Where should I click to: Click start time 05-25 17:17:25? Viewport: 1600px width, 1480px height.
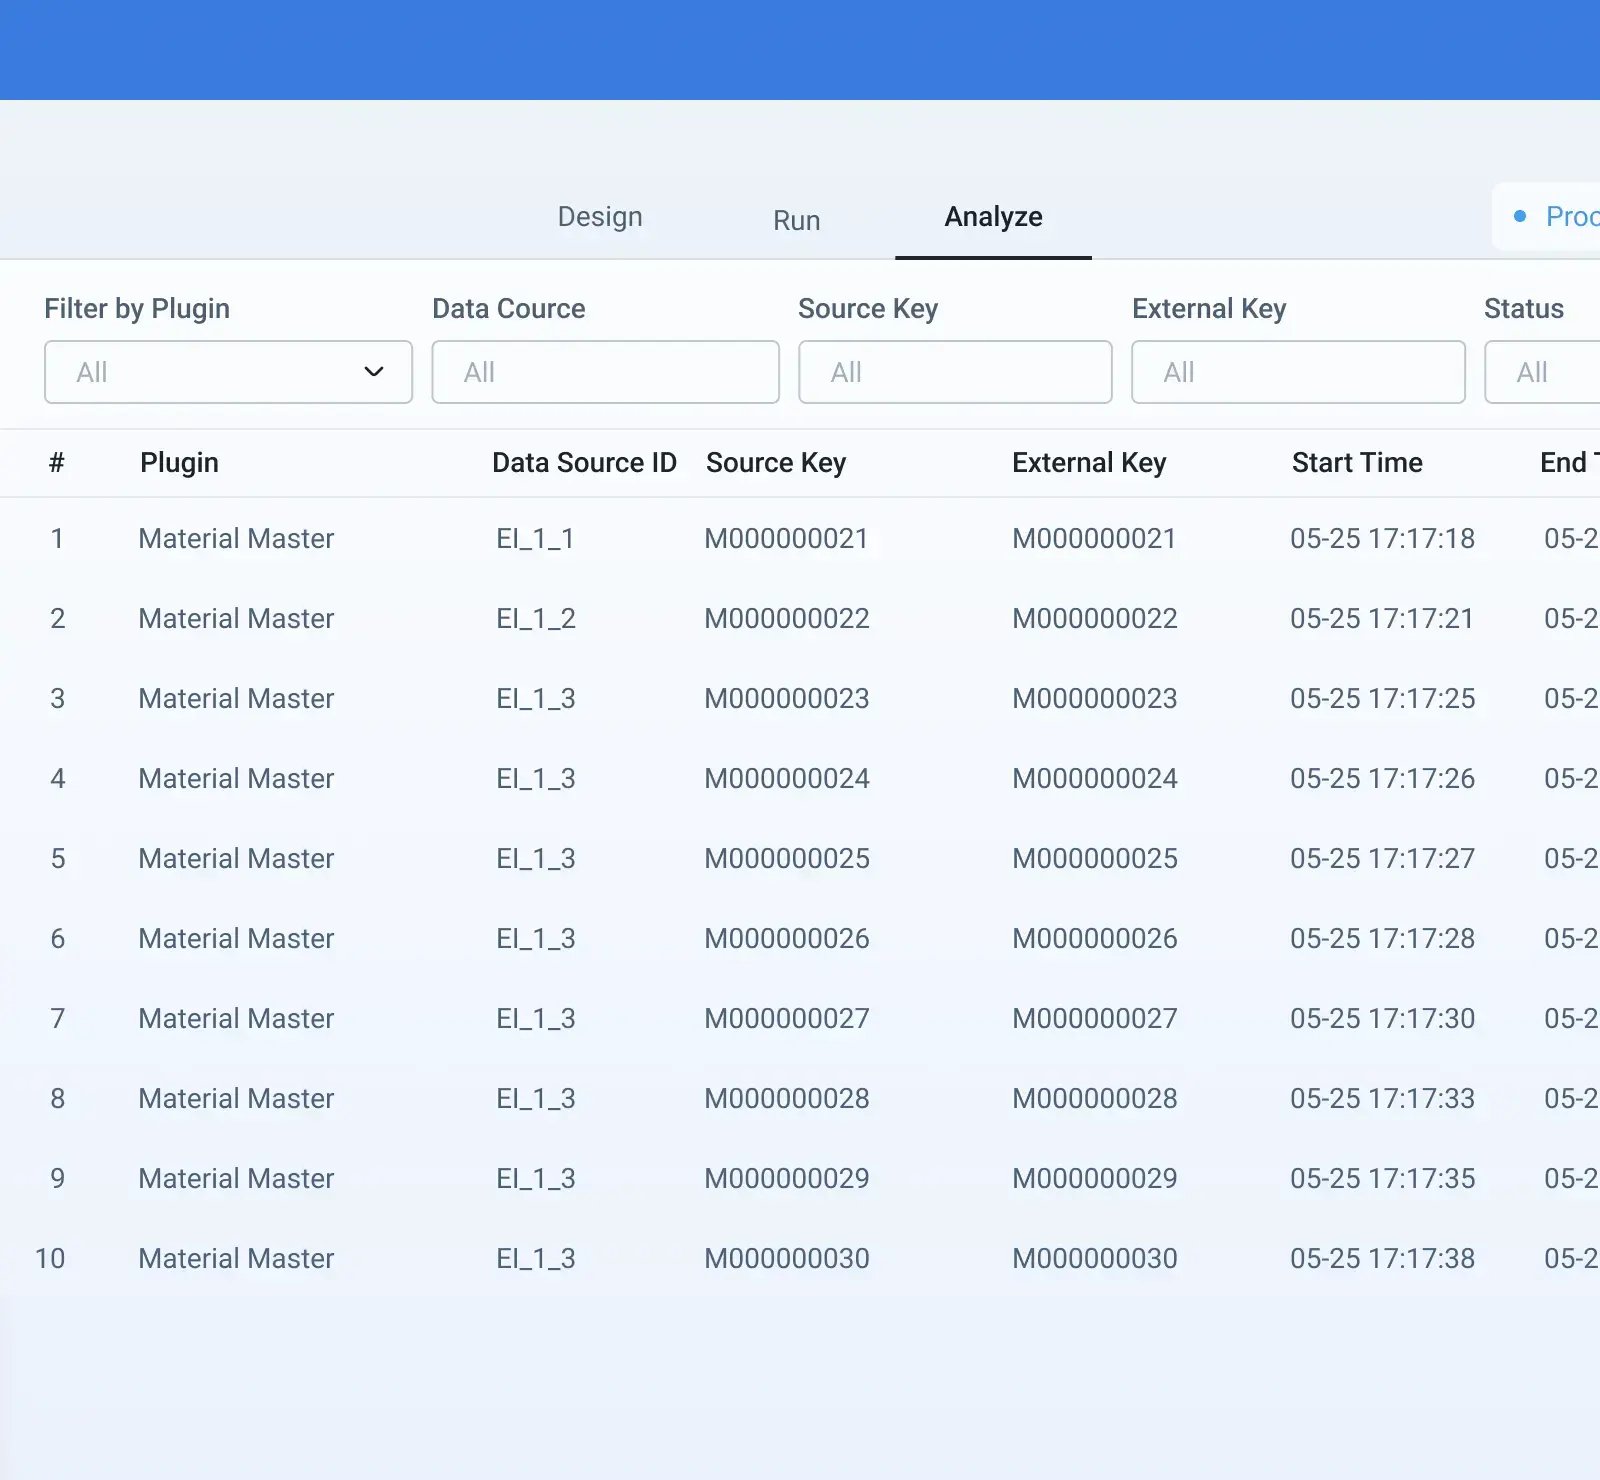coord(1382,698)
